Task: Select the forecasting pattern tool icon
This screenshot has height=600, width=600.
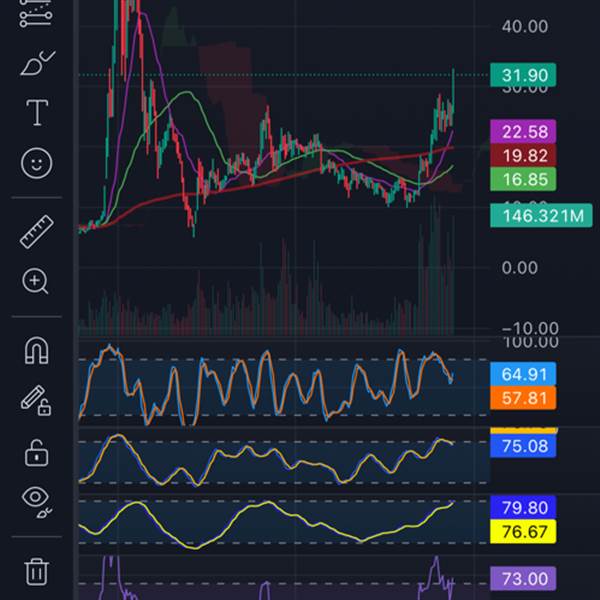Action: coord(36,14)
